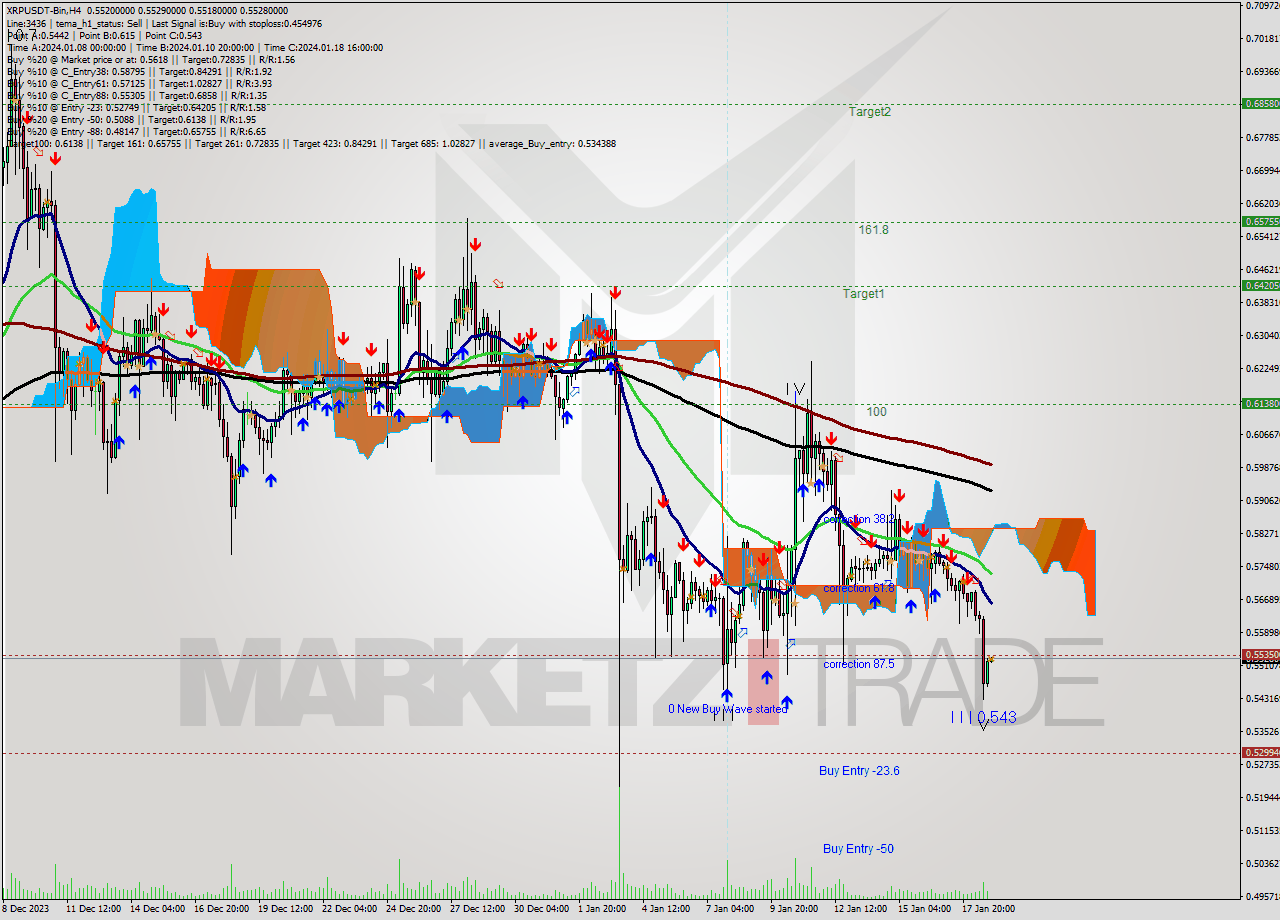The height and width of the screenshot is (920, 1280).
Task: Click the '0 New Buy Wave started' annotation
Action: pyautogui.click(x=728, y=709)
